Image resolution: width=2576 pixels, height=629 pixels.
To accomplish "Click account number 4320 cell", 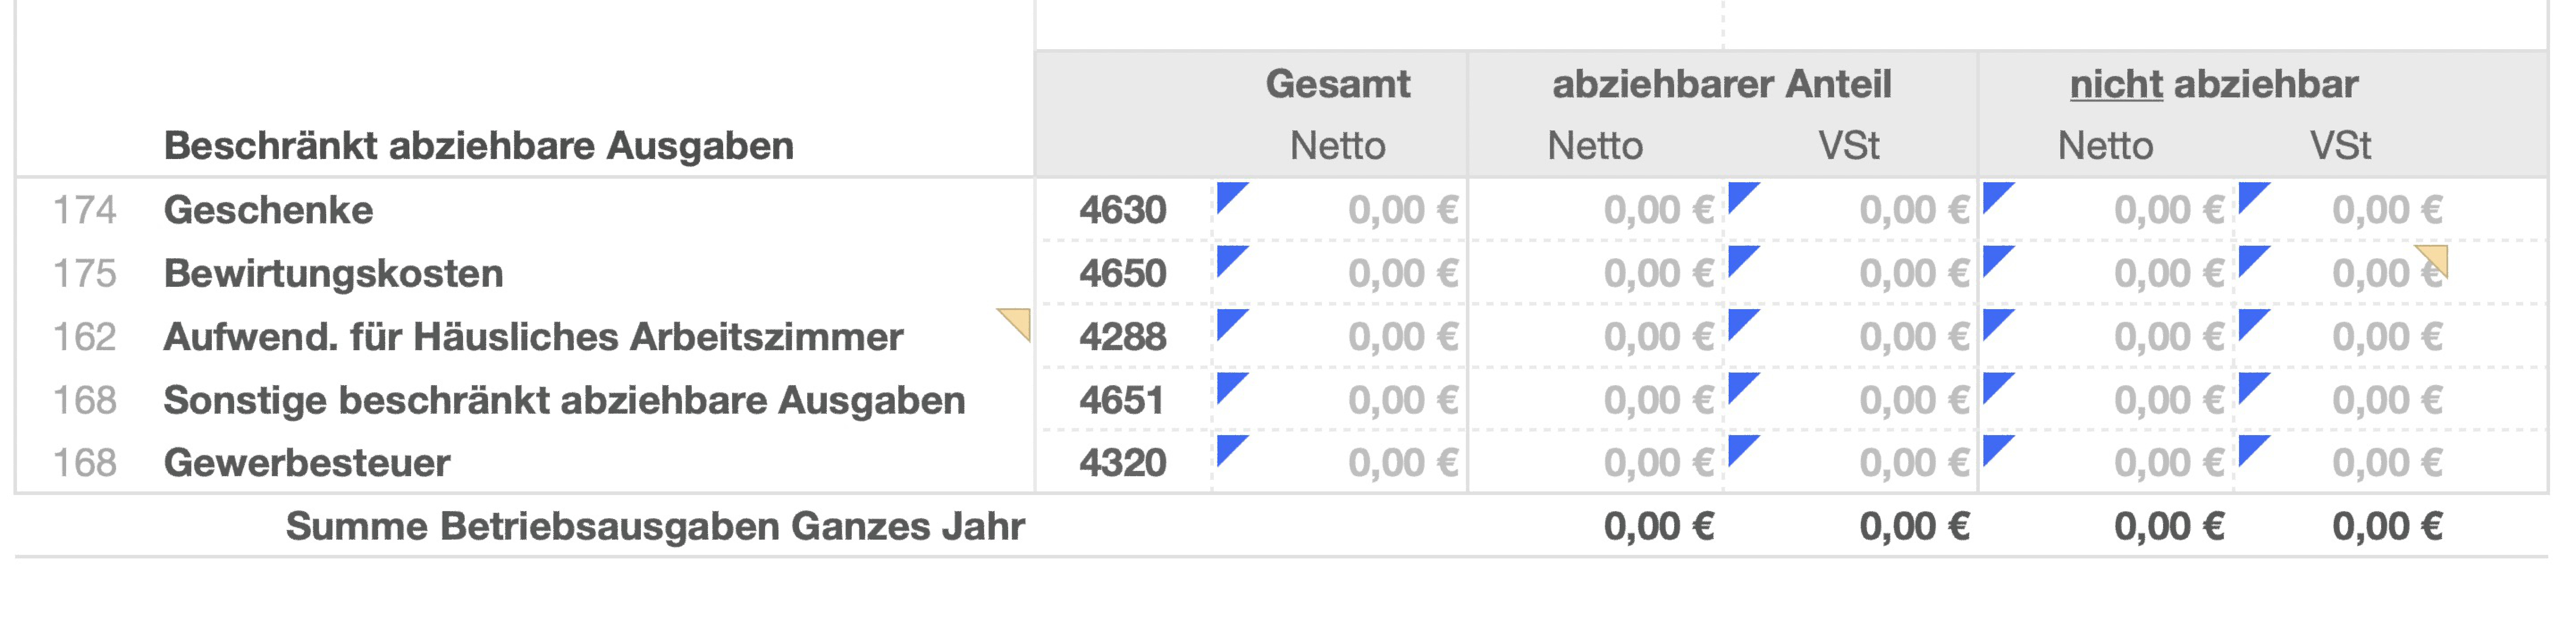I will pos(1122,463).
